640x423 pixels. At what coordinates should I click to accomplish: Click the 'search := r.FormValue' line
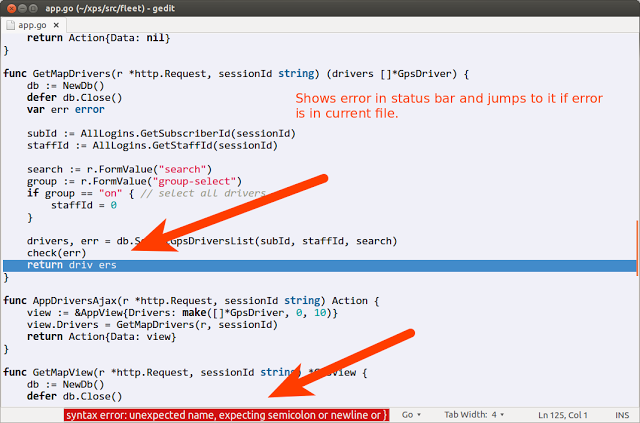120,169
